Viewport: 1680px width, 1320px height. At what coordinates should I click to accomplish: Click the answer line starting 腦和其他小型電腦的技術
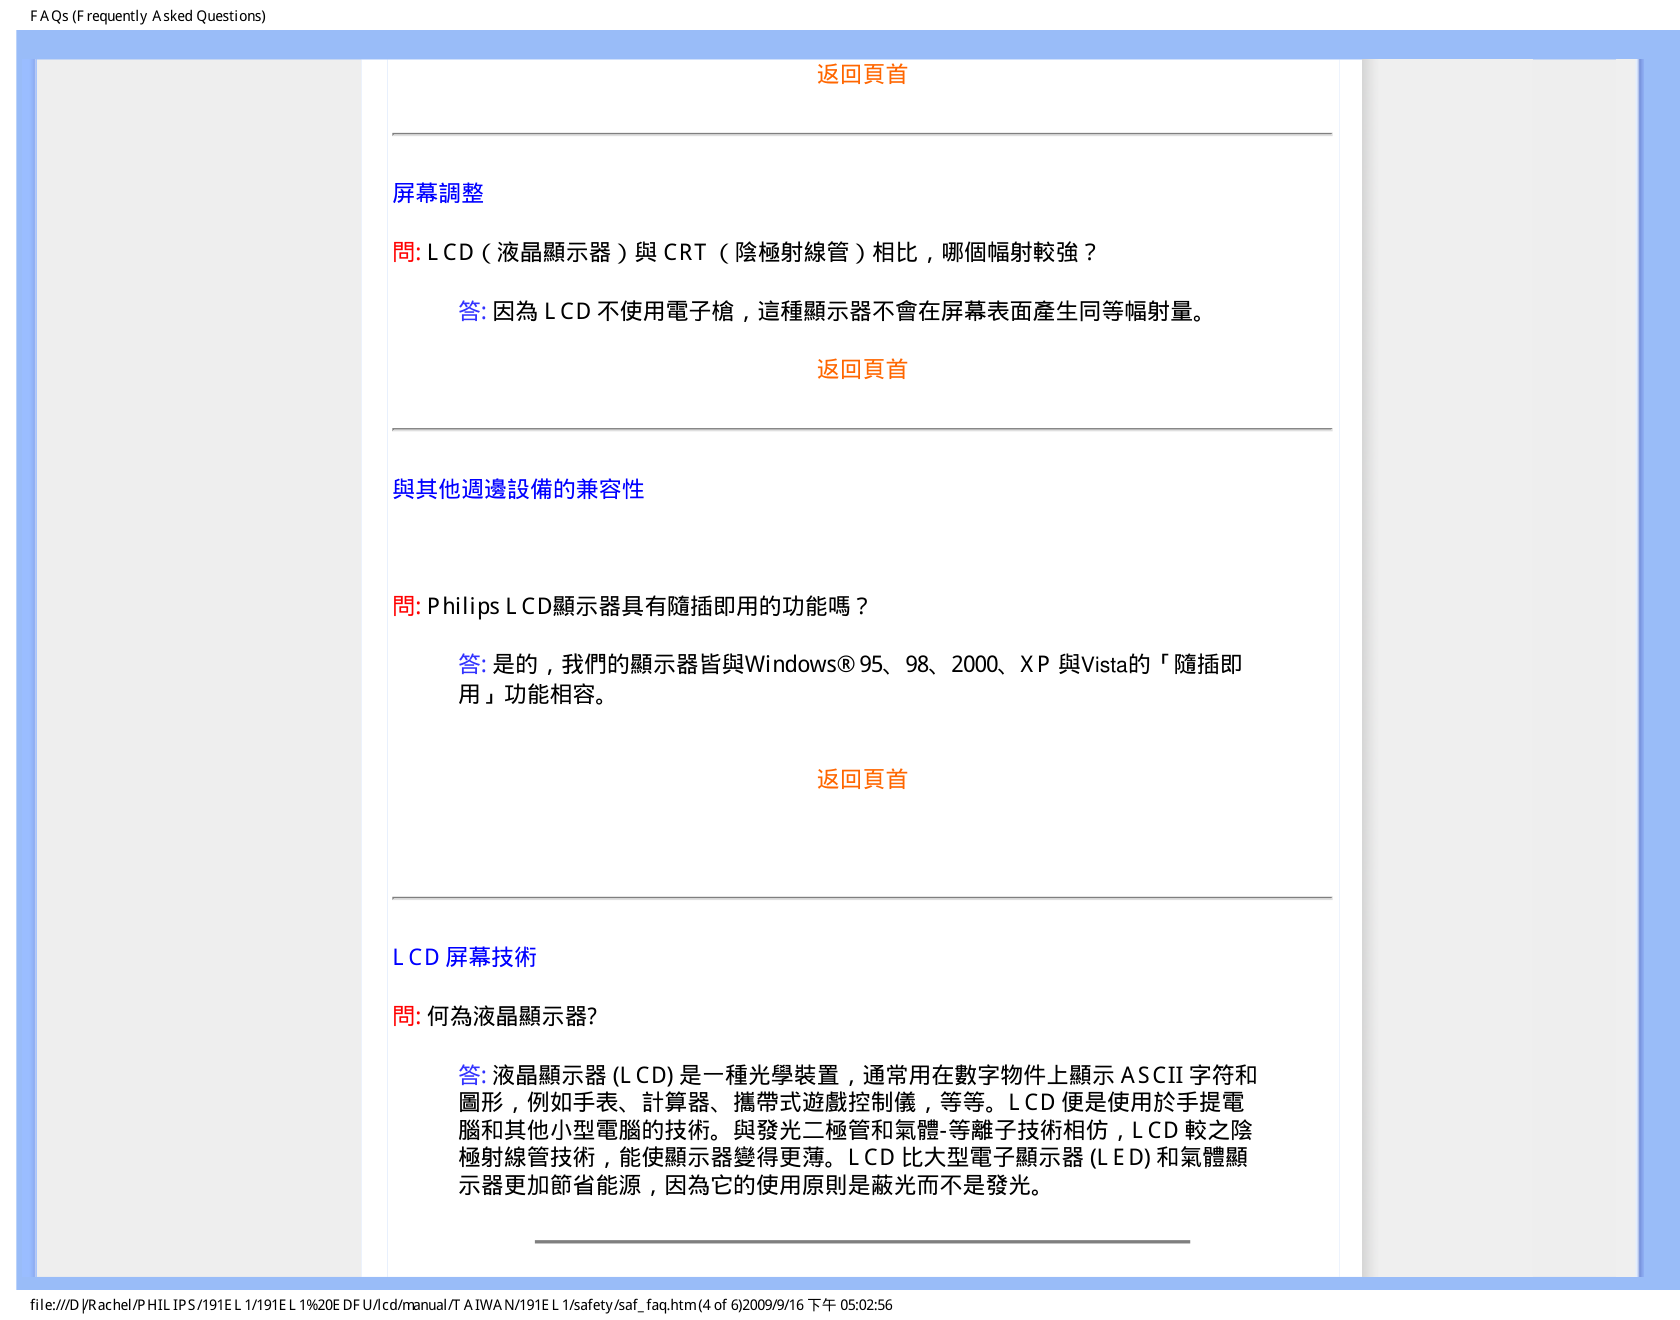click(855, 1130)
